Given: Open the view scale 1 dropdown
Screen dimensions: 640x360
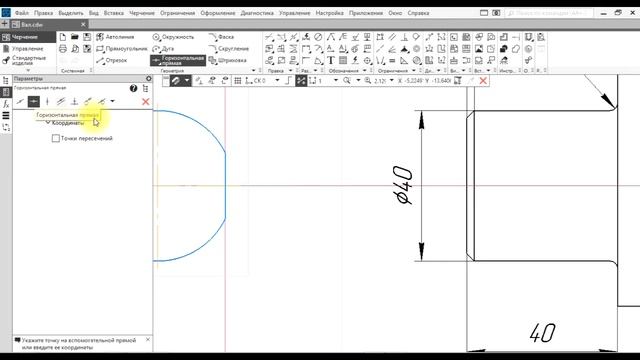Looking at the screenshot, I should pyautogui.click(x=336, y=81).
